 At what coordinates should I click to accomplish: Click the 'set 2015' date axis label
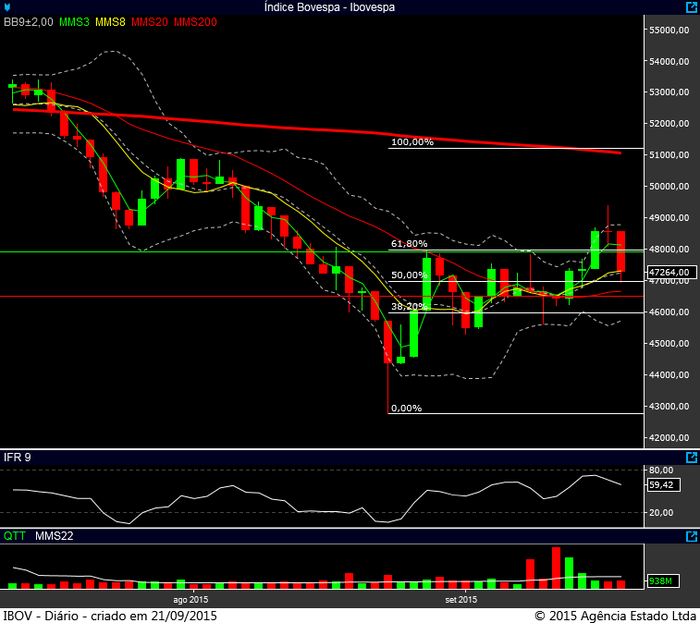(x=461, y=599)
